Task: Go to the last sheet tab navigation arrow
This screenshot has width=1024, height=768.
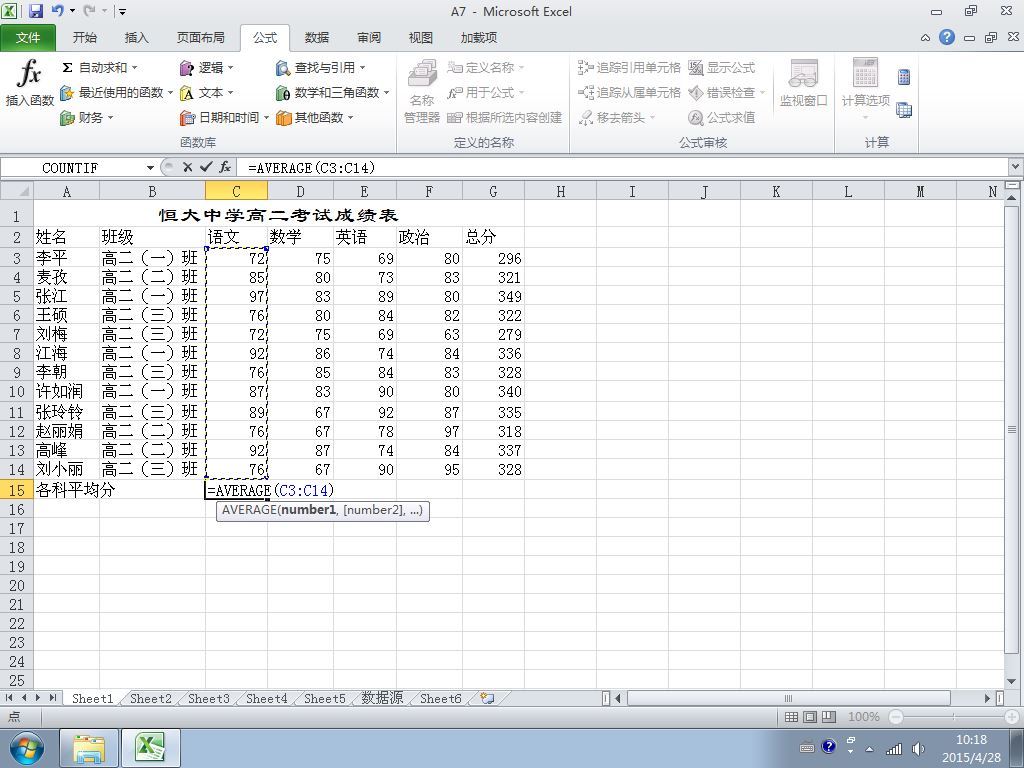Action: coord(52,698)
